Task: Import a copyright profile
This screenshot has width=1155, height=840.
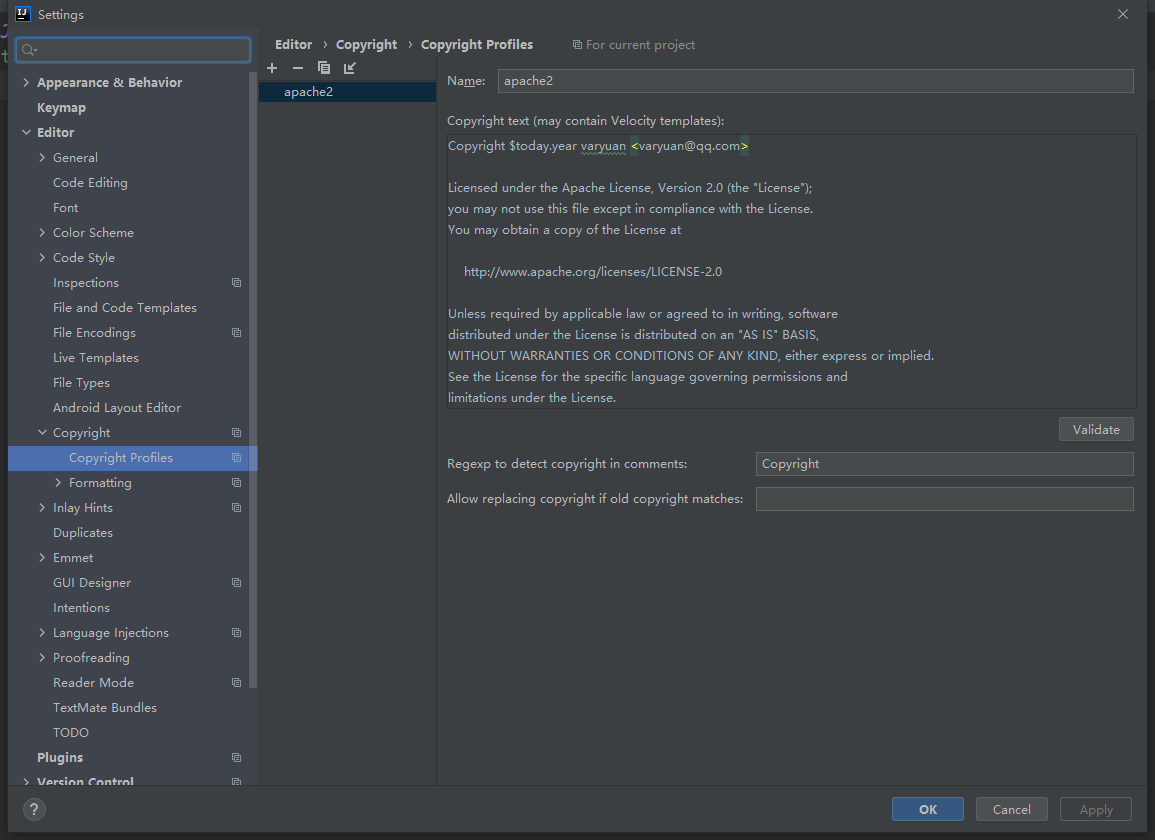Action: click(350, 68)
